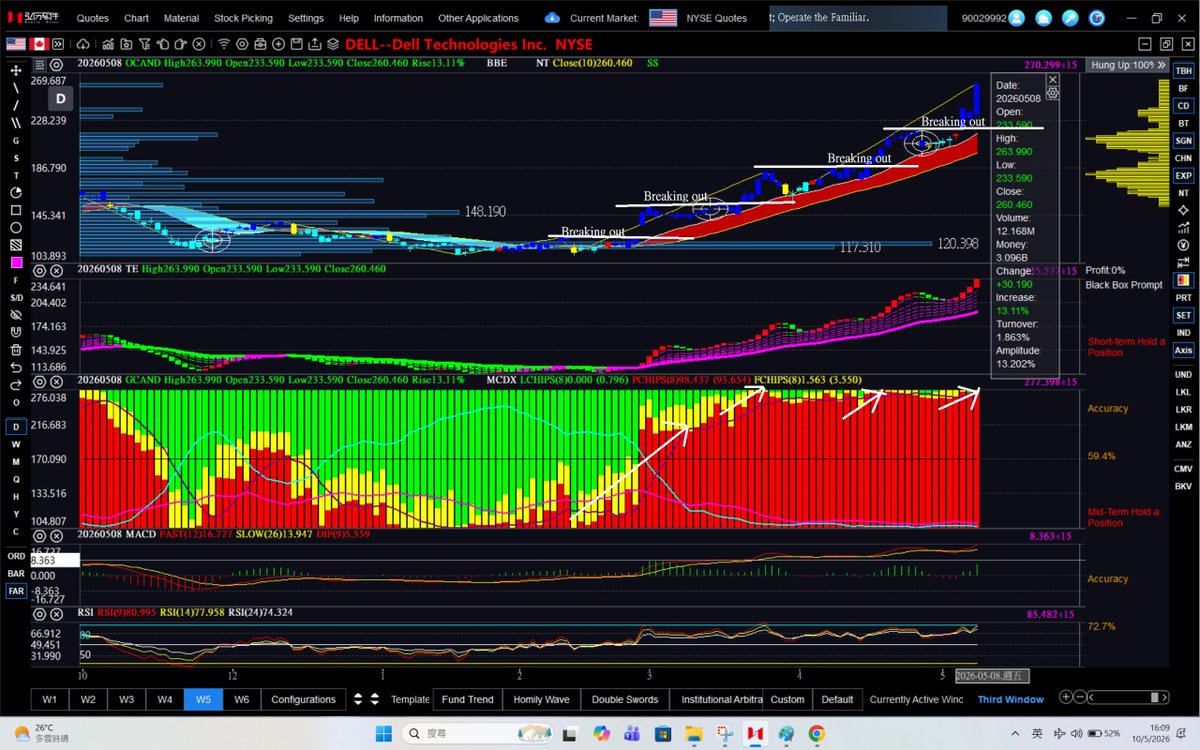Screen dimensions: 1200x750
Task: Expand the Hung Up panel chevron
Action: [x=1163, y=64]
